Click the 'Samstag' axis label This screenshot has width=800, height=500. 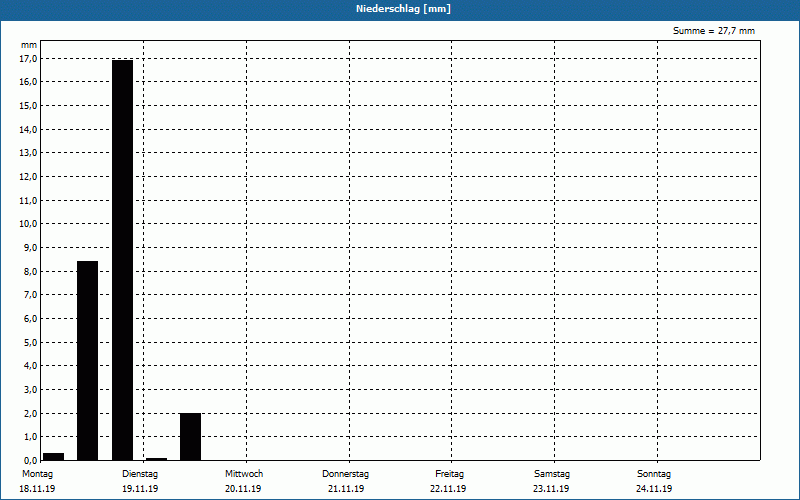[x=552, y=474]
